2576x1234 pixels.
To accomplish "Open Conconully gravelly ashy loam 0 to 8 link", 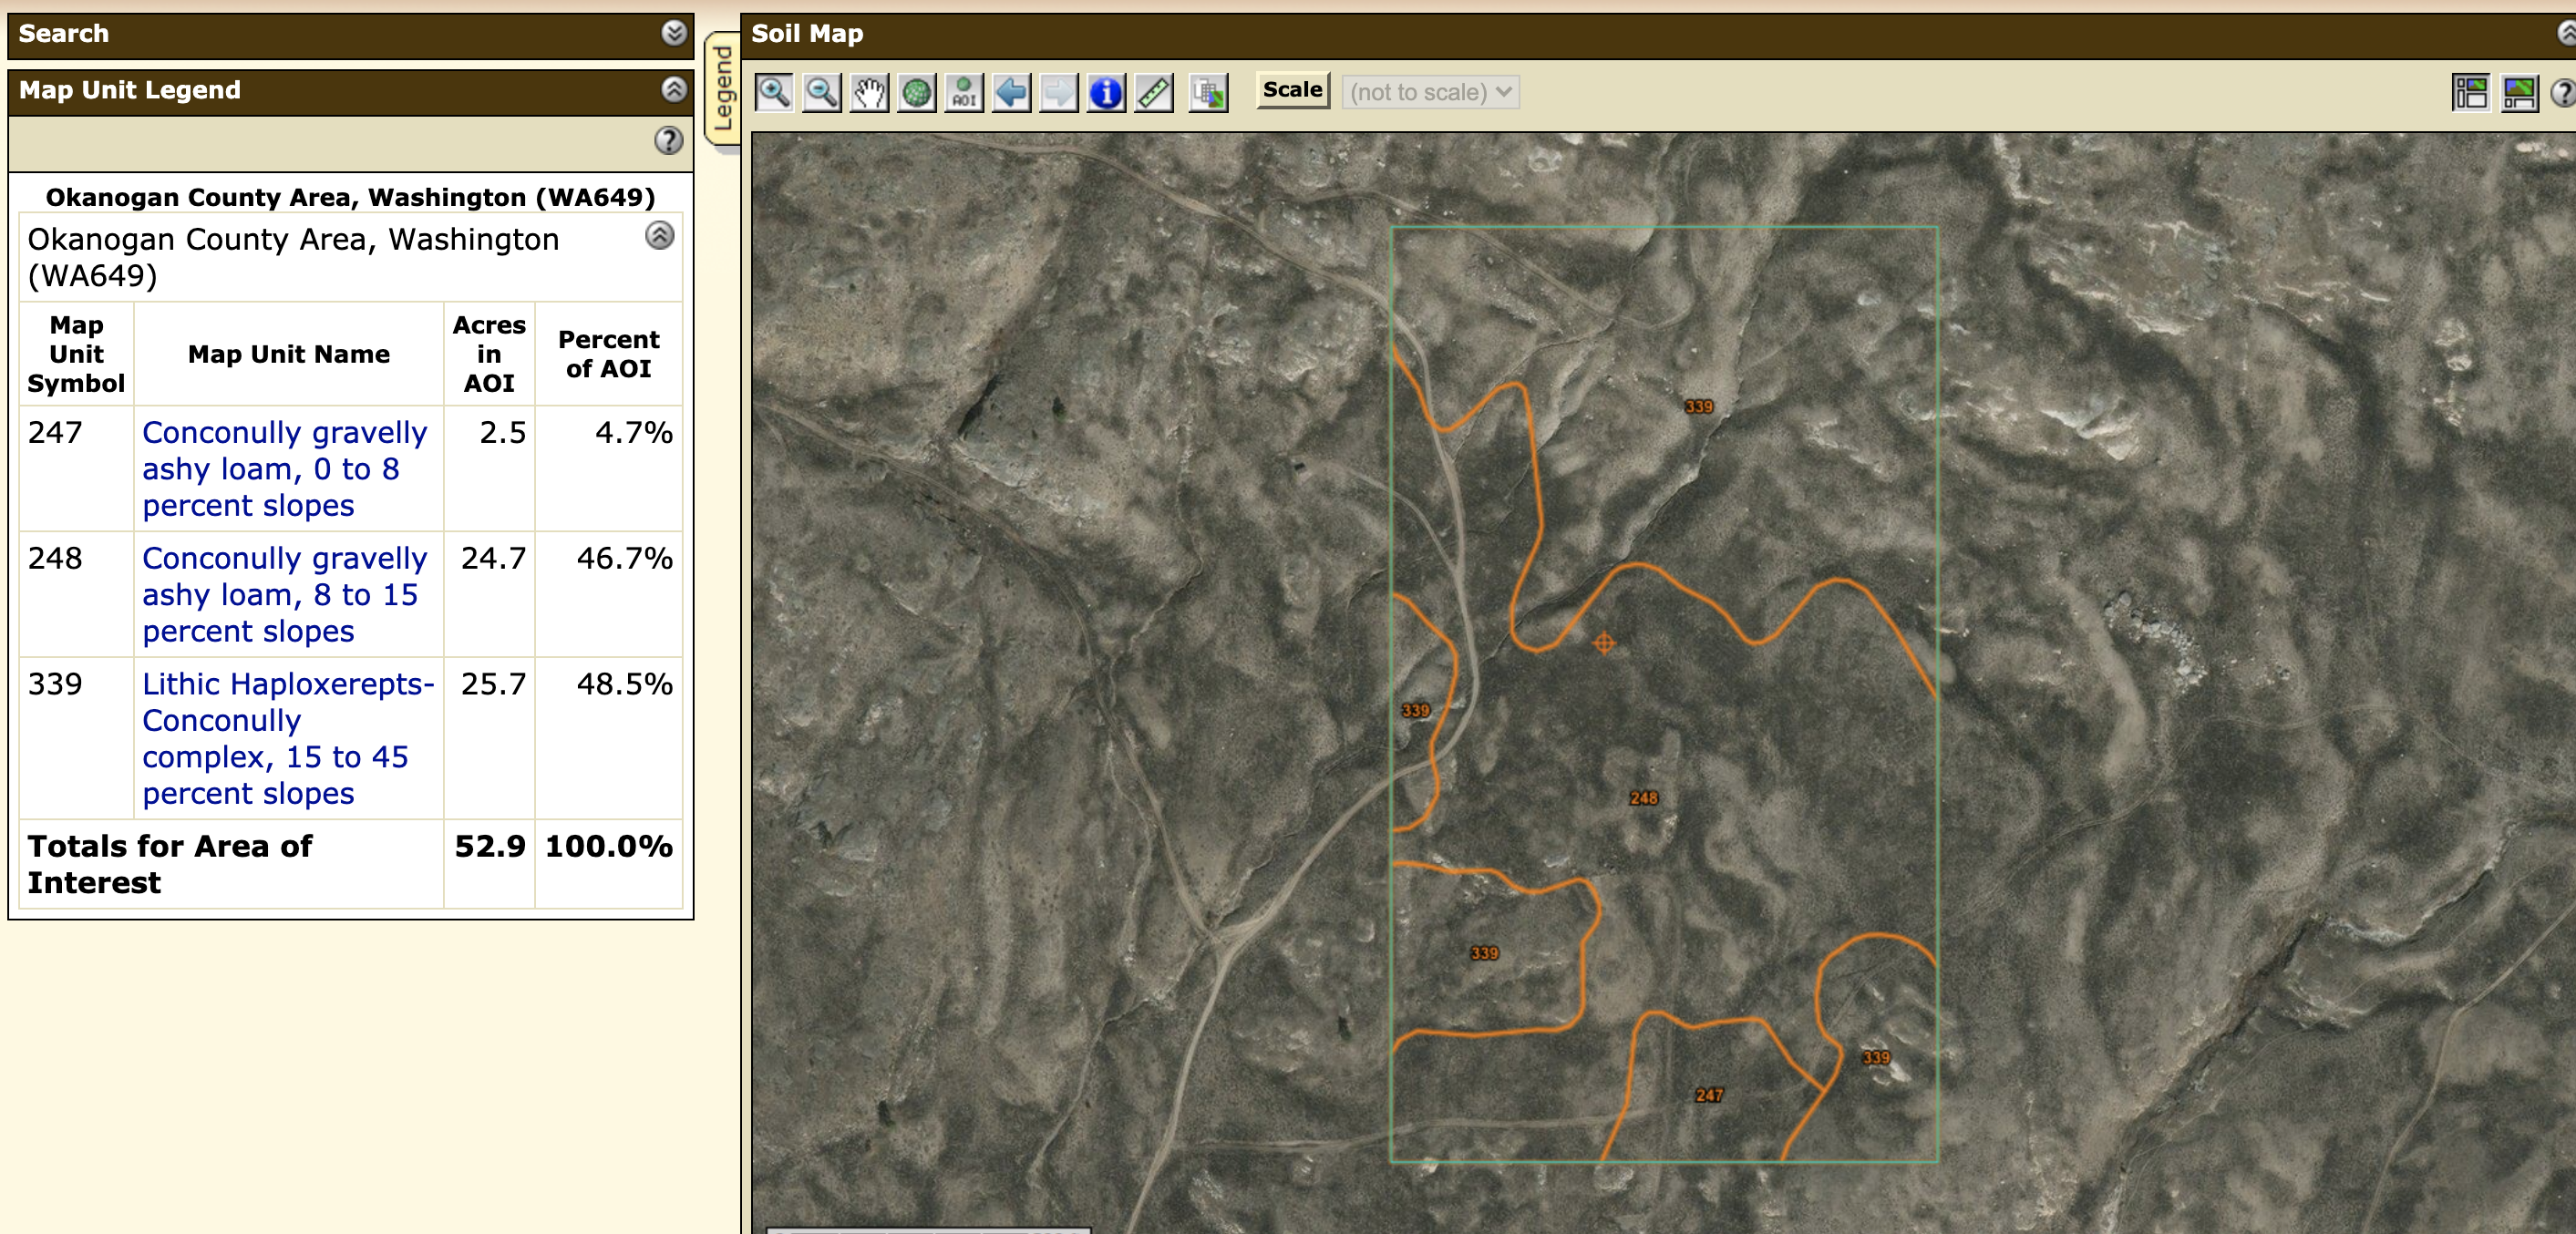I will (x=284, y=468).
